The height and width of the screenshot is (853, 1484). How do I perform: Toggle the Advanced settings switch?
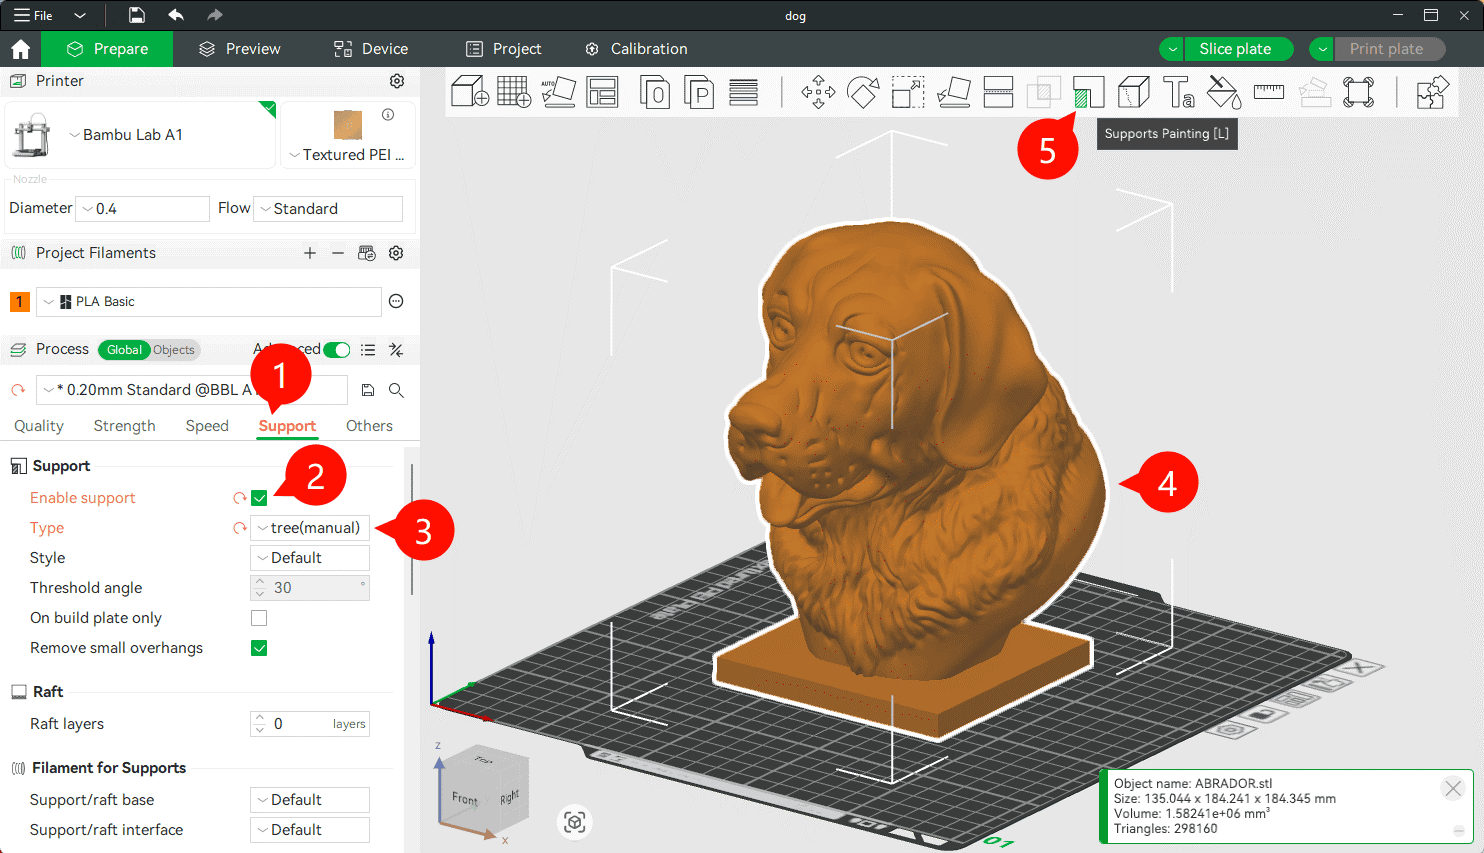337,349
